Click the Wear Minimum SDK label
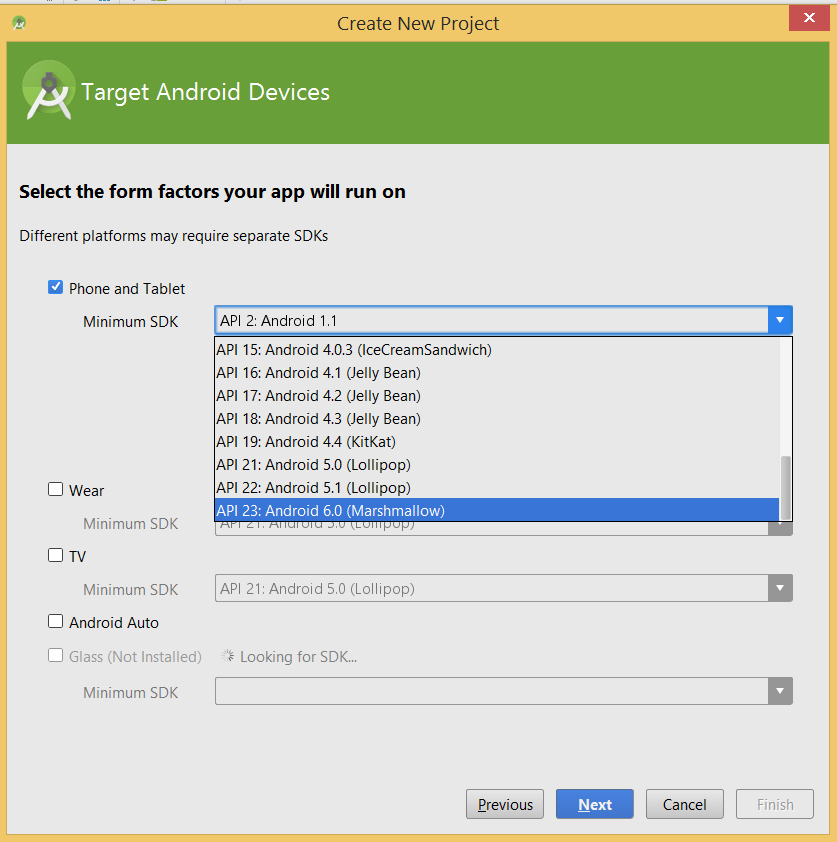Image resolution: width=837 pixels, height=842 pixels. pos(130,524)
